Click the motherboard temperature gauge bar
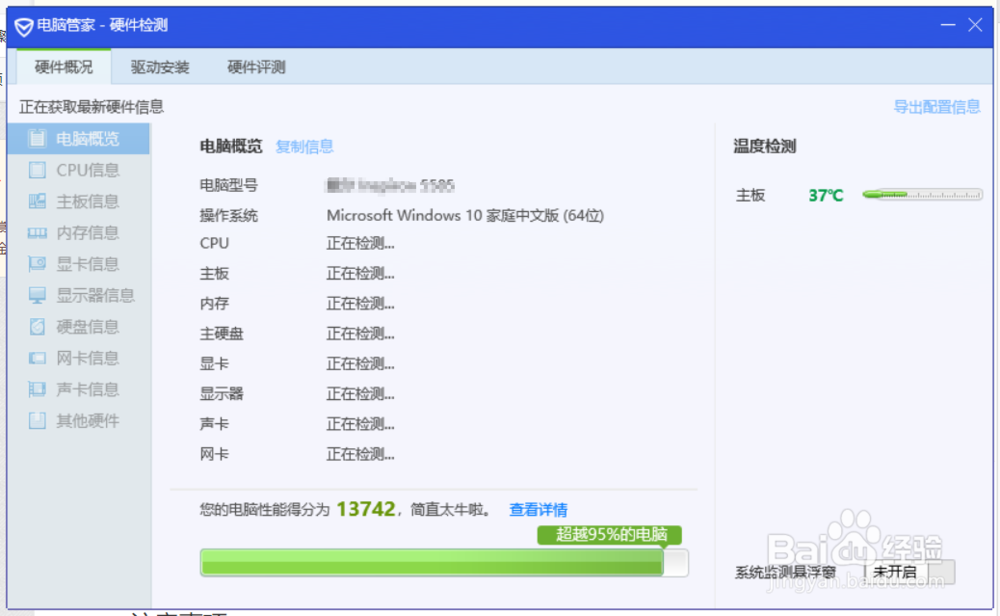Viewport: 1000px width, 616px height. coord(921,195)
